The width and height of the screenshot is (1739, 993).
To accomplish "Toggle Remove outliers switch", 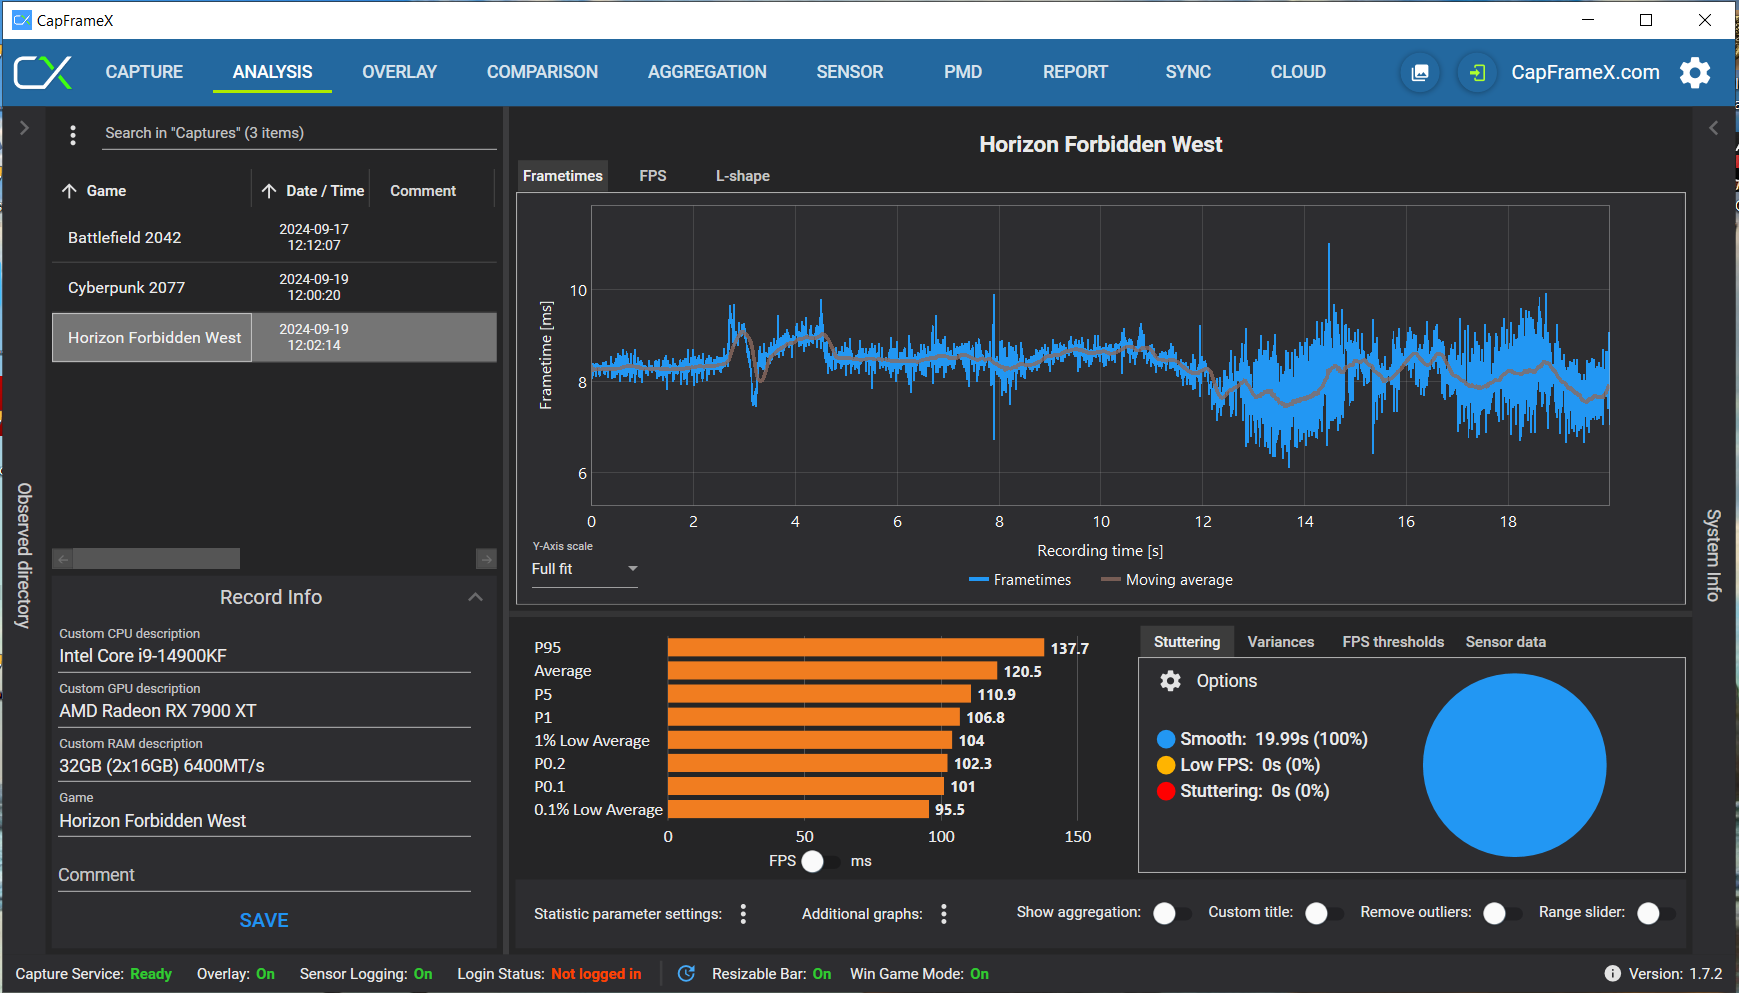I will pyautogui.click(x=1501, y=913).
